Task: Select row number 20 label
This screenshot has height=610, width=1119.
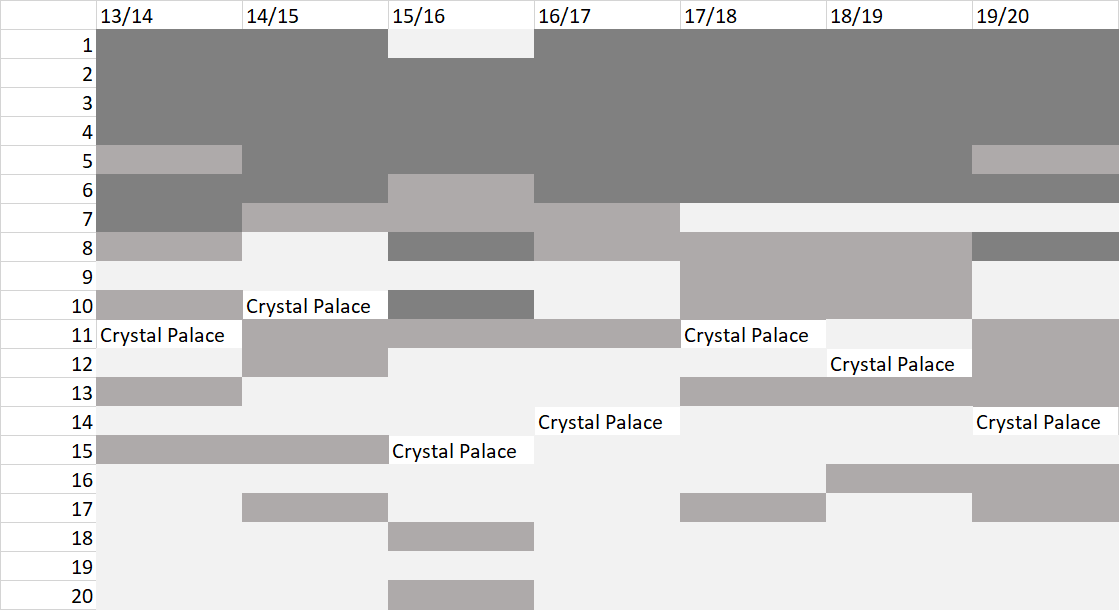Action: (83, 596)
